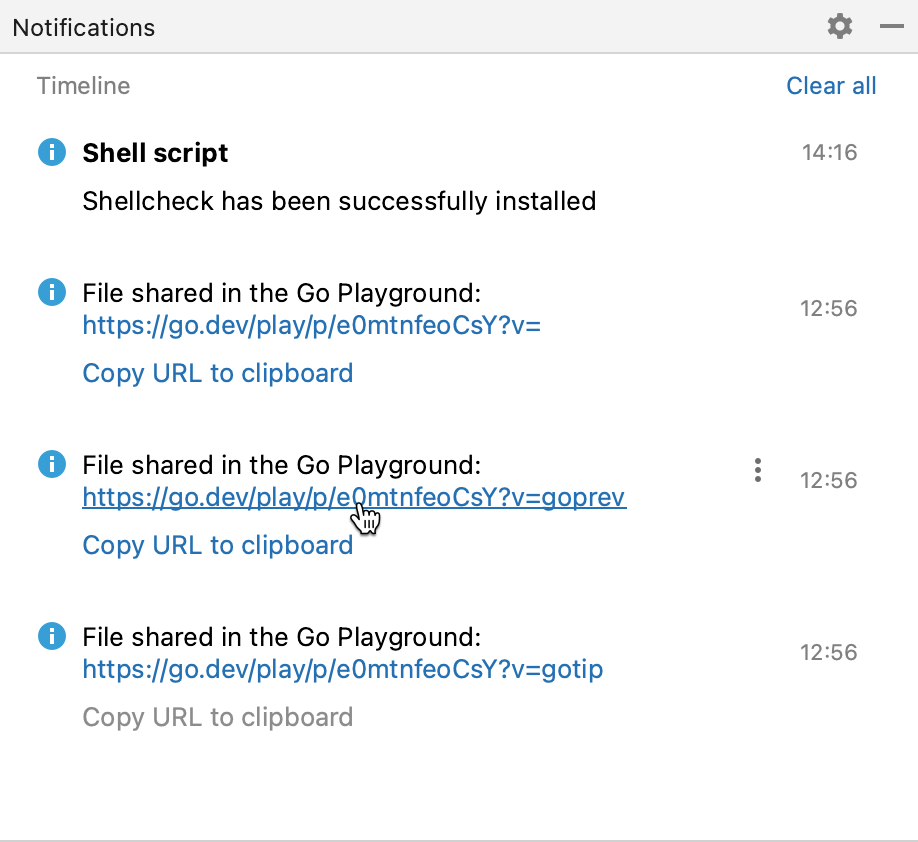Click the Shellcheck successfully installed message
Screen dimensions: 918x842
(x=339, y=201)
